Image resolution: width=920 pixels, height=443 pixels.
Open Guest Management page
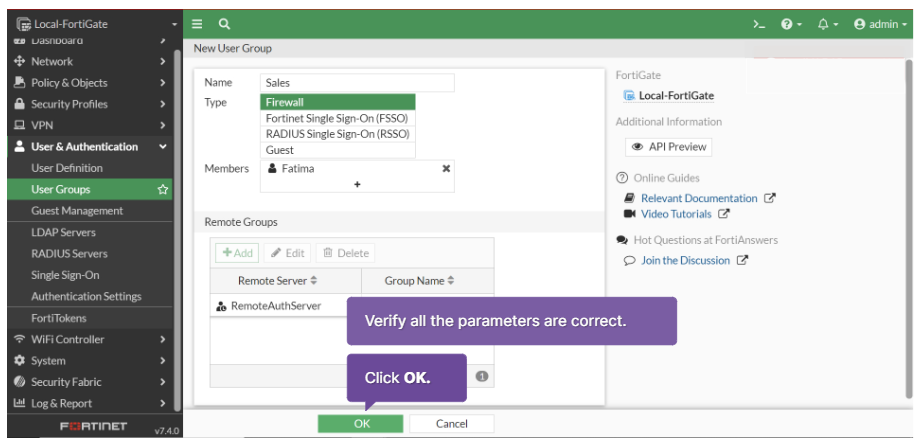pos(89,211)
